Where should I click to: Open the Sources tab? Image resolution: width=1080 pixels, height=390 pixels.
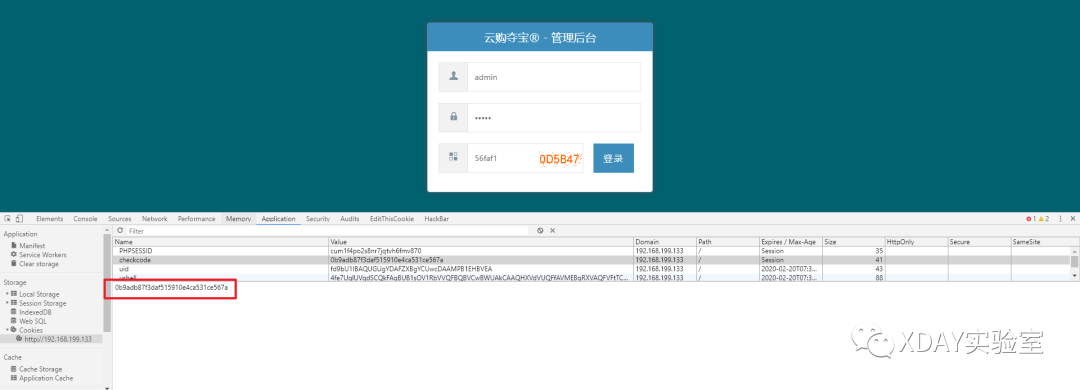[x=120, y=218]
